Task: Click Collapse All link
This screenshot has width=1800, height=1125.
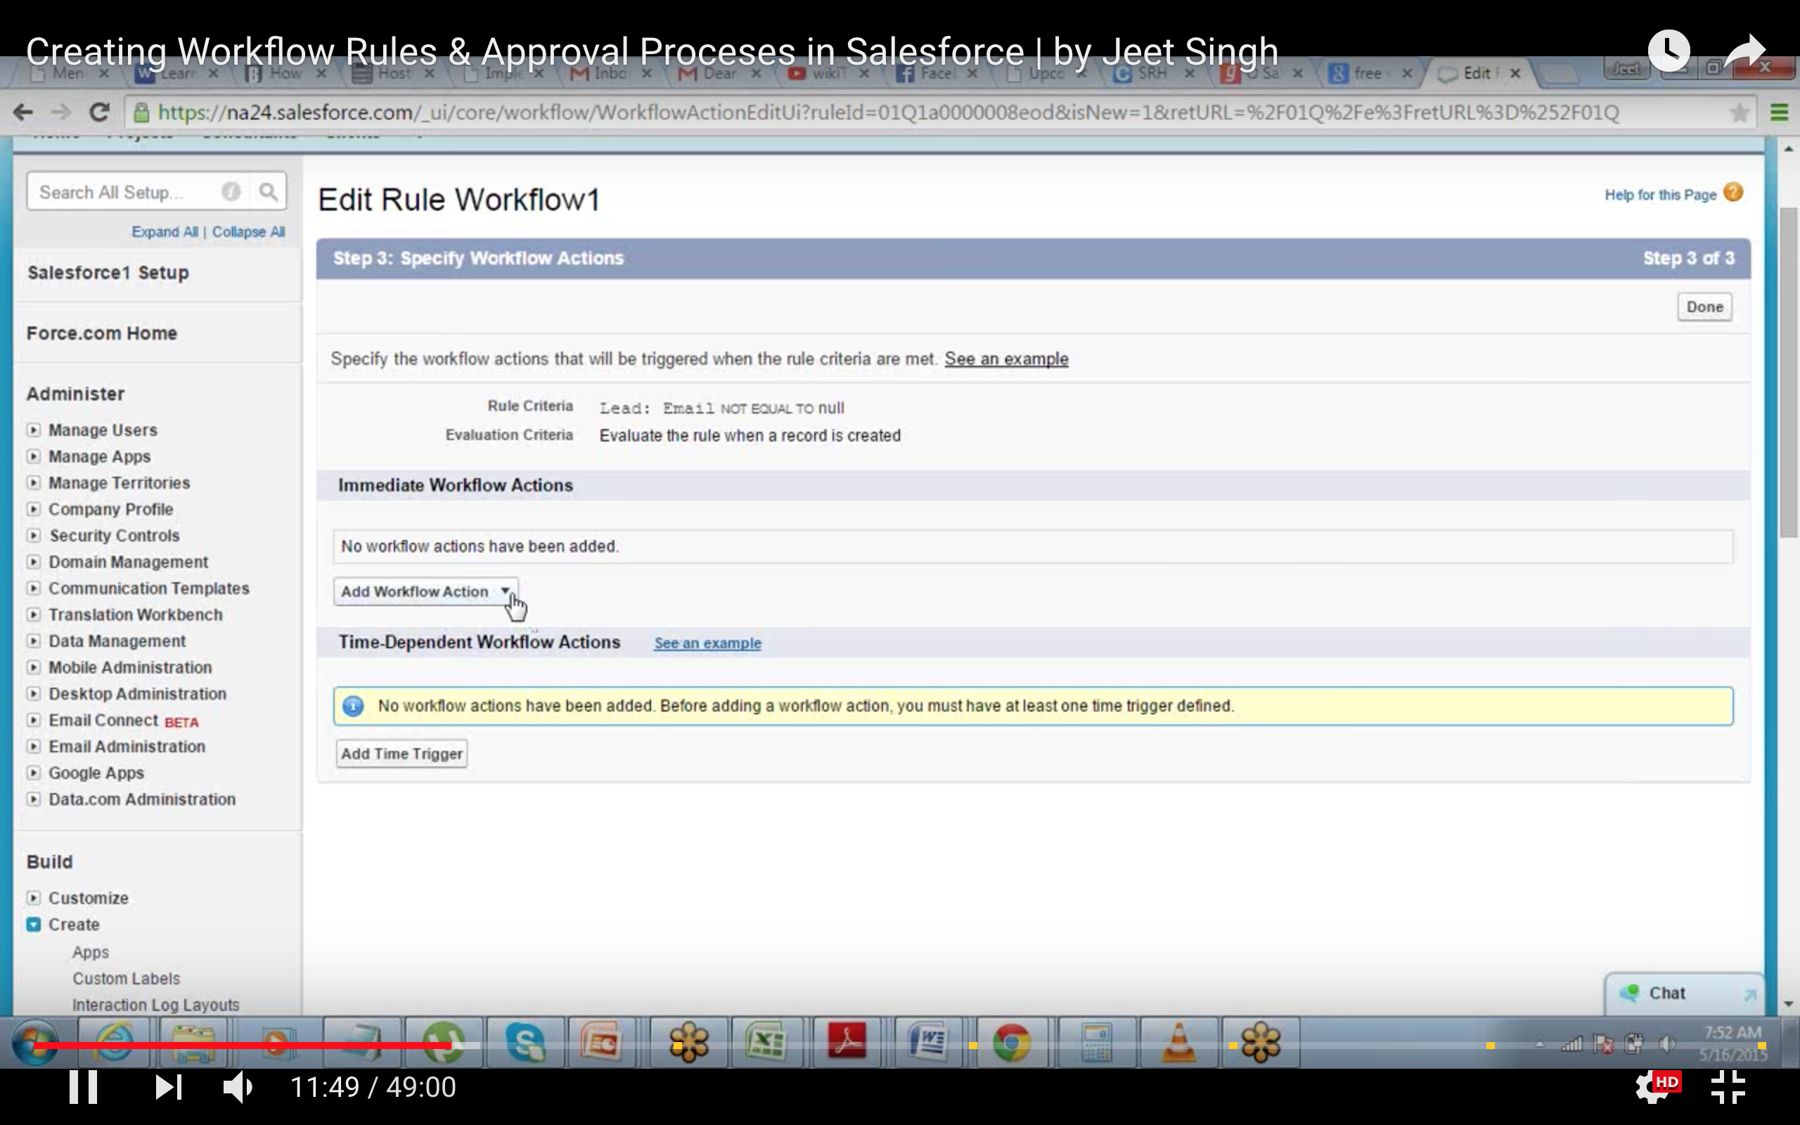Action: (x=248, y=231)
